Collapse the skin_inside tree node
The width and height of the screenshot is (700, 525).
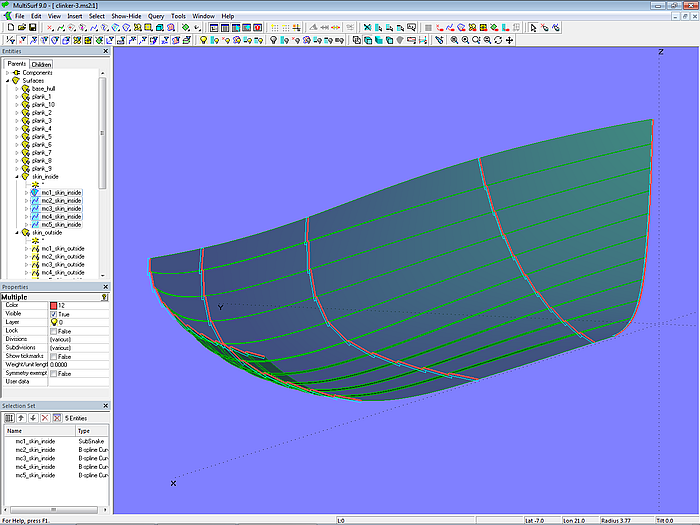16,176
